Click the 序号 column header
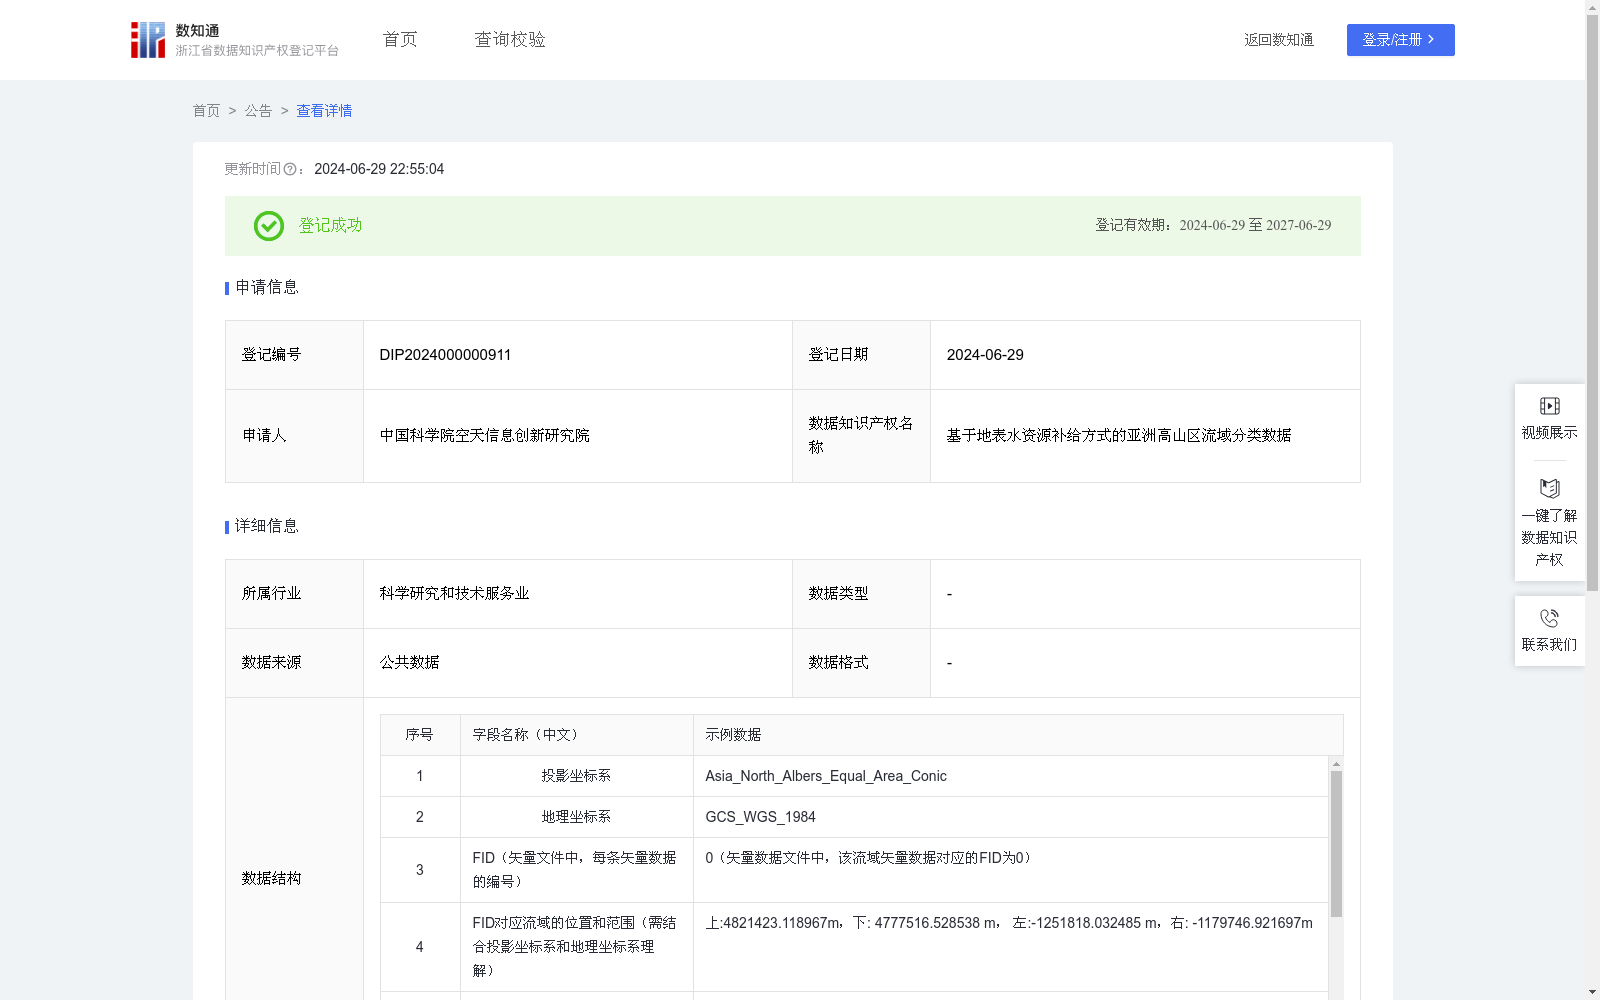This screenshot has height=1000, width=1600. [419, 735]
